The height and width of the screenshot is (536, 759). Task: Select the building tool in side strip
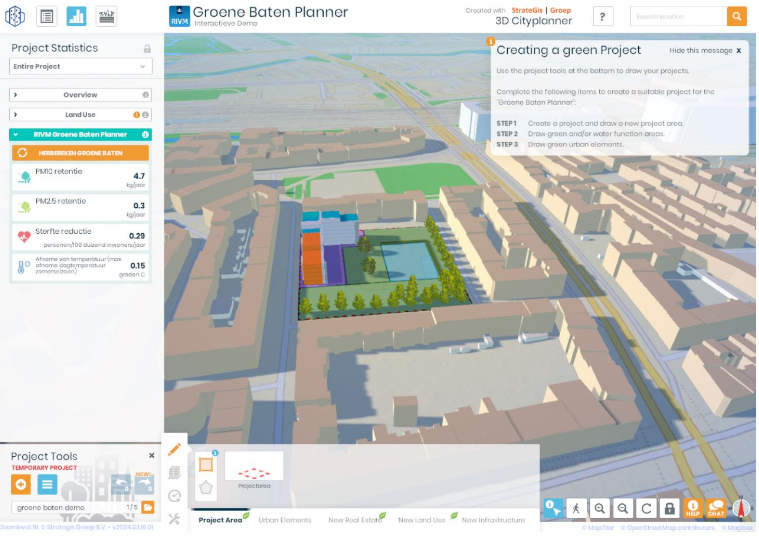coord(174,473)
